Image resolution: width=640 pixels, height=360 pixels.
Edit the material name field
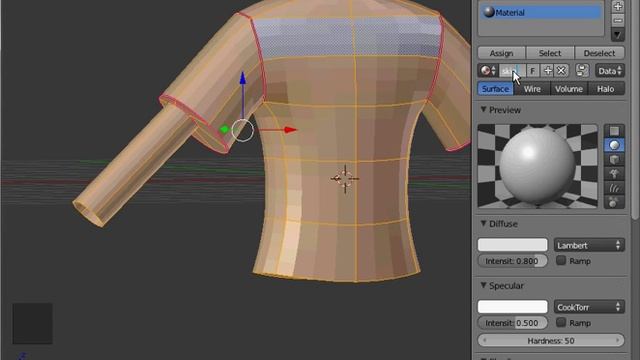(x=512, y=71)
